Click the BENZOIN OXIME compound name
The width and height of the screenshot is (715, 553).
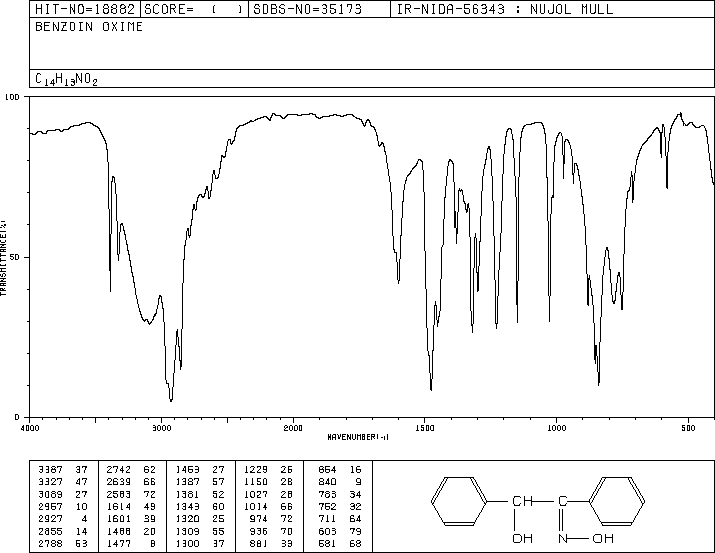pos(89,27)
